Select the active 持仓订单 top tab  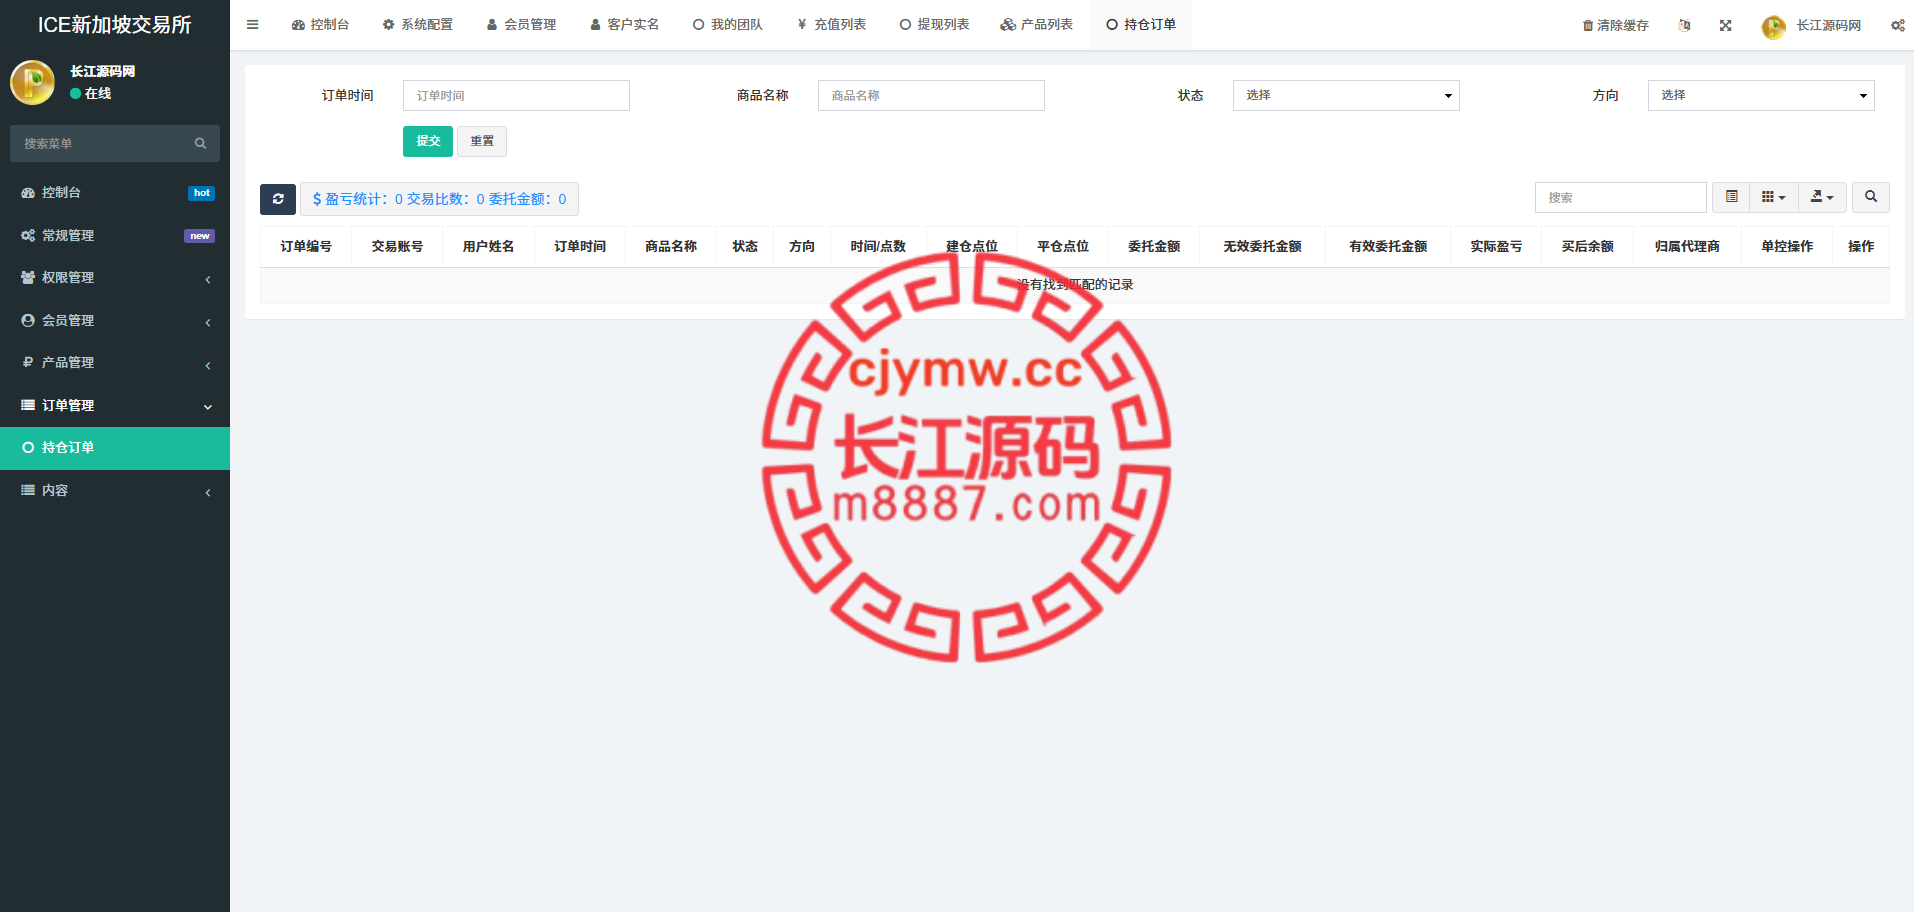click(1140, 25)
